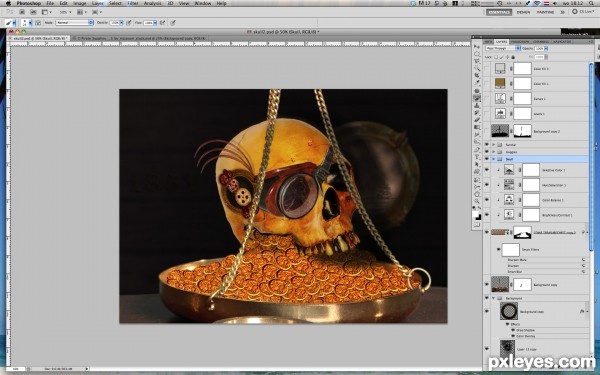
Task: Collapse the Skull layer group
Action: (494, 159)
